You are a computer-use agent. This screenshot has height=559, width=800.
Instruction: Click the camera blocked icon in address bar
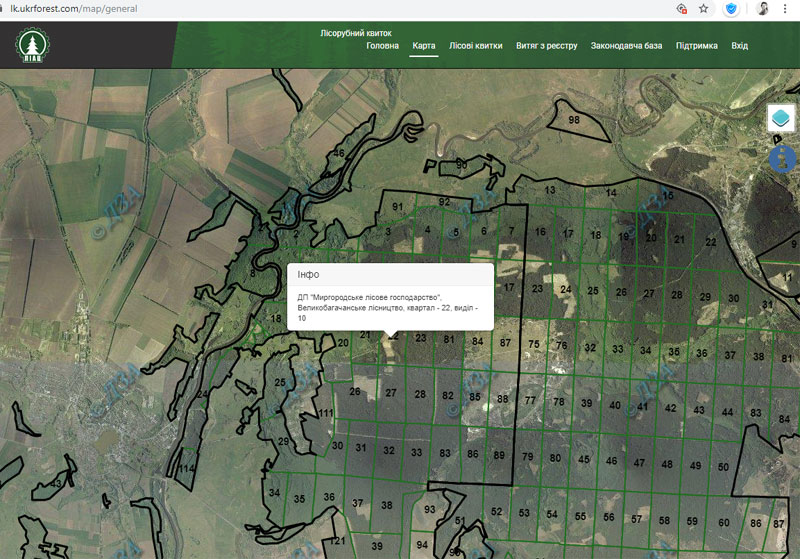[x=681, y=9]
